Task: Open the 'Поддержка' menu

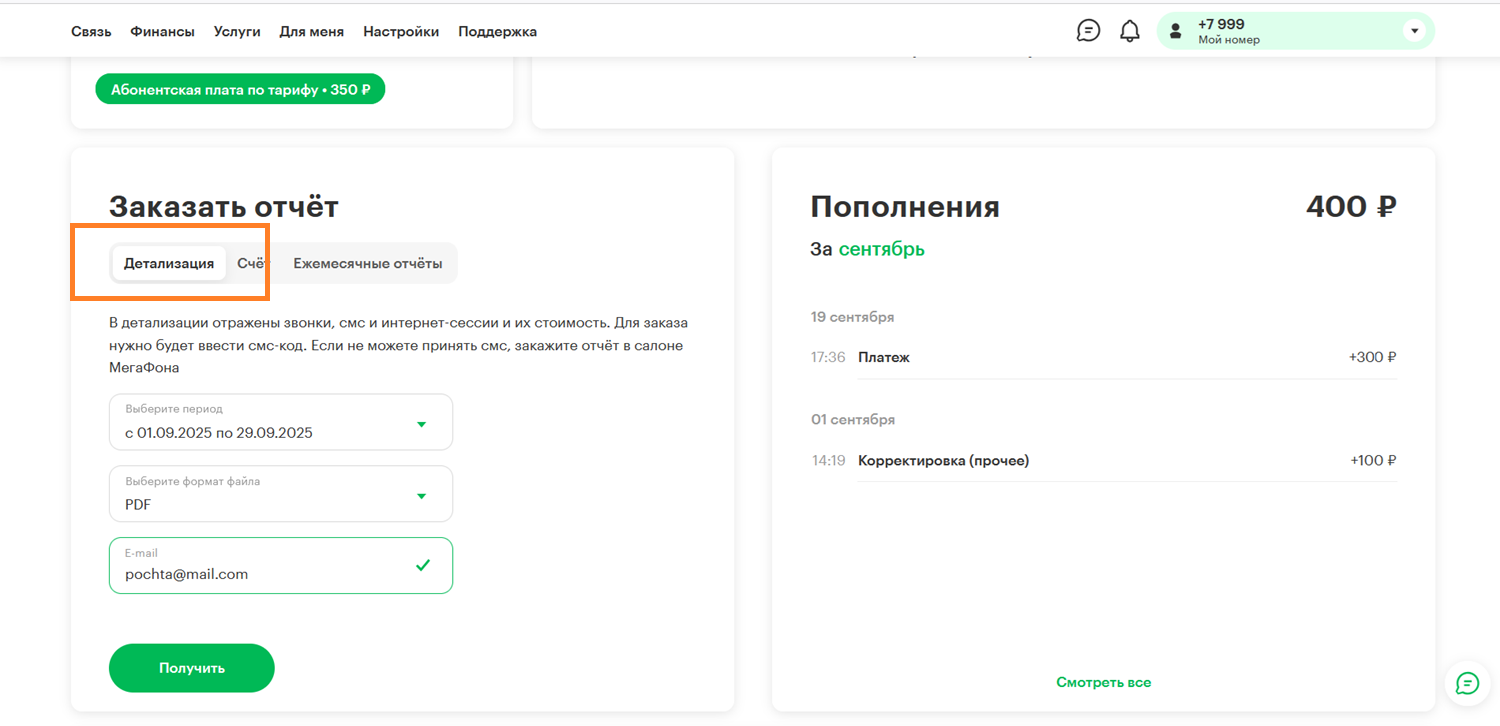Action: coord(497,31)
